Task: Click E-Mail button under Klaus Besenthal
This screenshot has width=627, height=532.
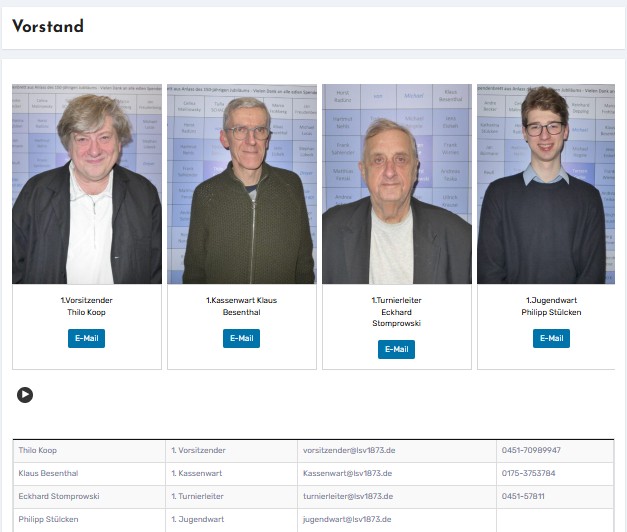Action: pos(241,338)
